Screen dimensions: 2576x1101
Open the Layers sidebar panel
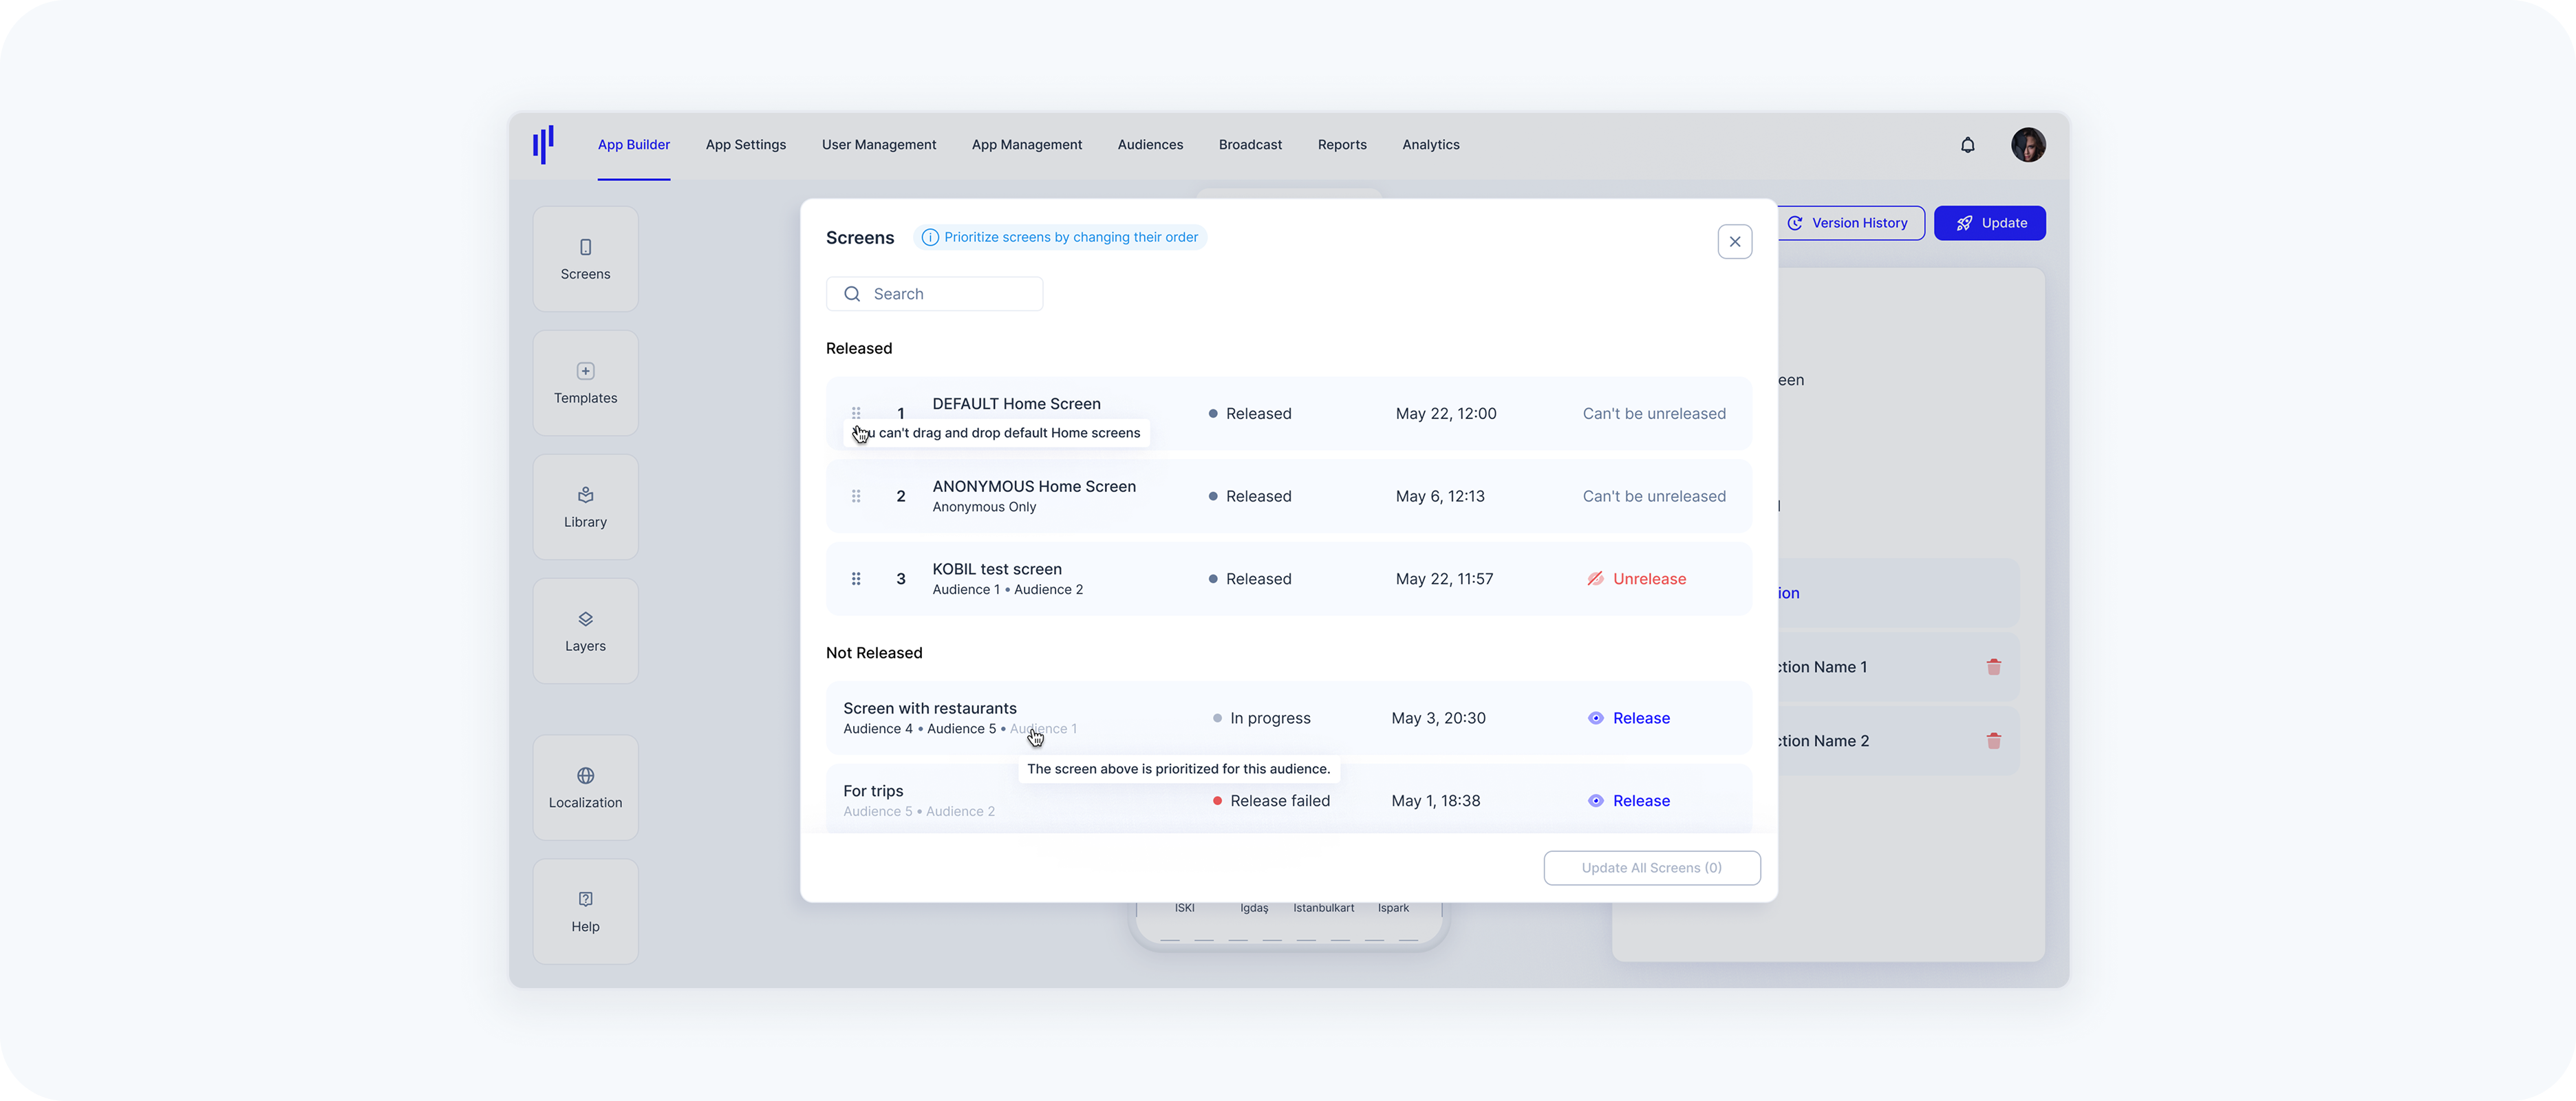pos(585,630)
